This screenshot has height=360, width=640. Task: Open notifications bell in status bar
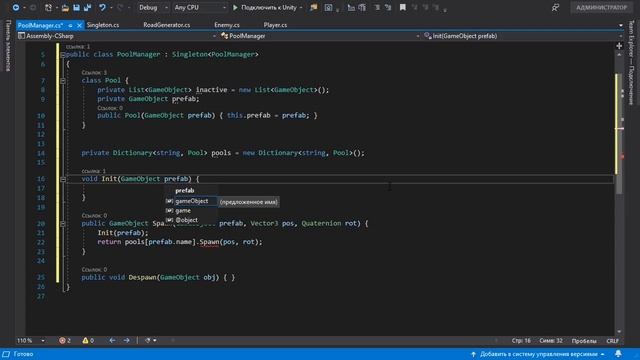coord(618,354)
